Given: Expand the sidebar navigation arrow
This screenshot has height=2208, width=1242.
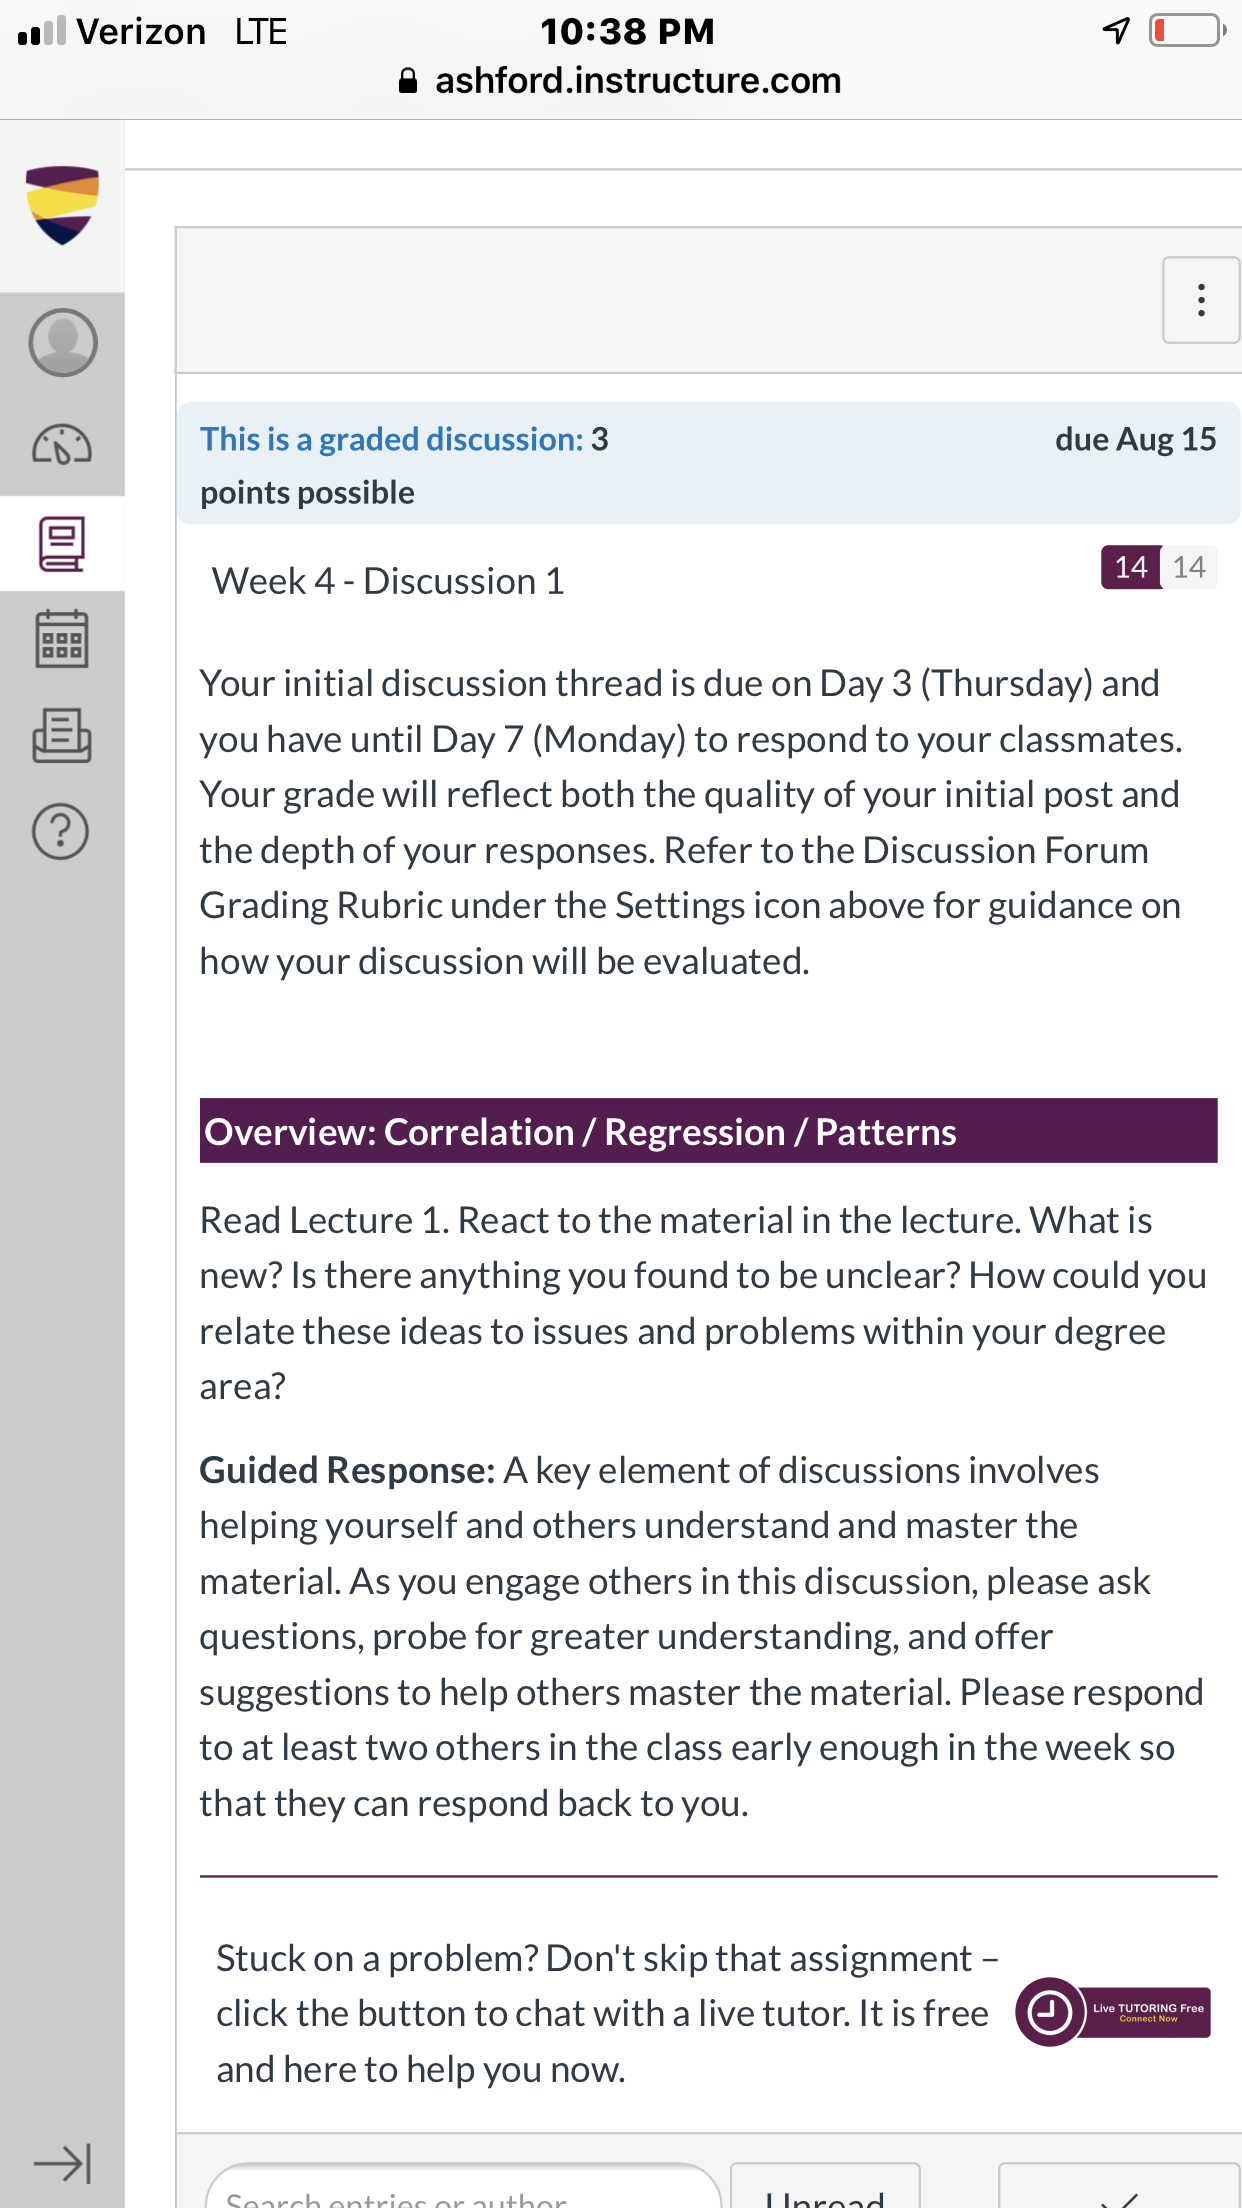Looking at the screenshot, I should [x=62, y=2164].
